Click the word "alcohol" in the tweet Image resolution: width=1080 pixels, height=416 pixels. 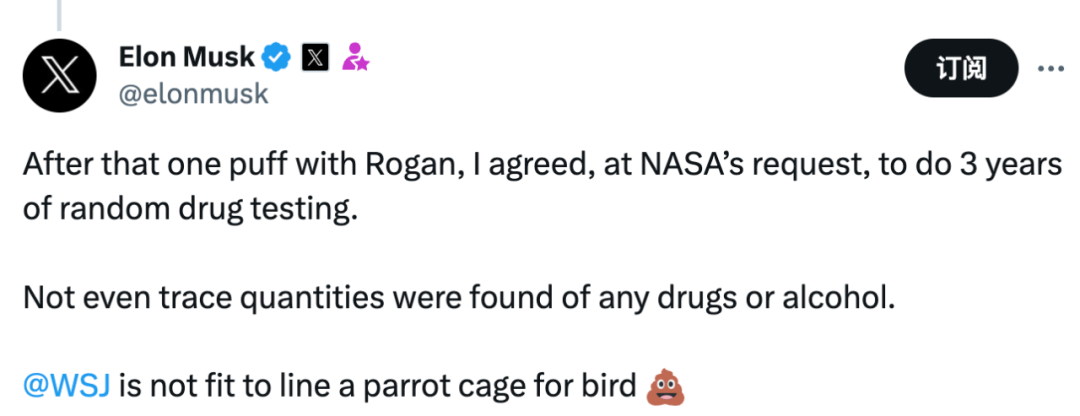[837, 297]
